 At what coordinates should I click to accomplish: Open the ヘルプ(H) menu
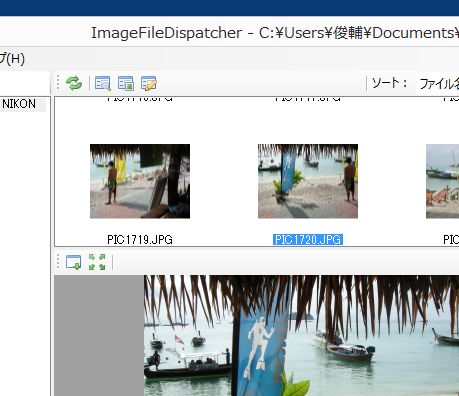pyautogui.click(x=12, y=59)
